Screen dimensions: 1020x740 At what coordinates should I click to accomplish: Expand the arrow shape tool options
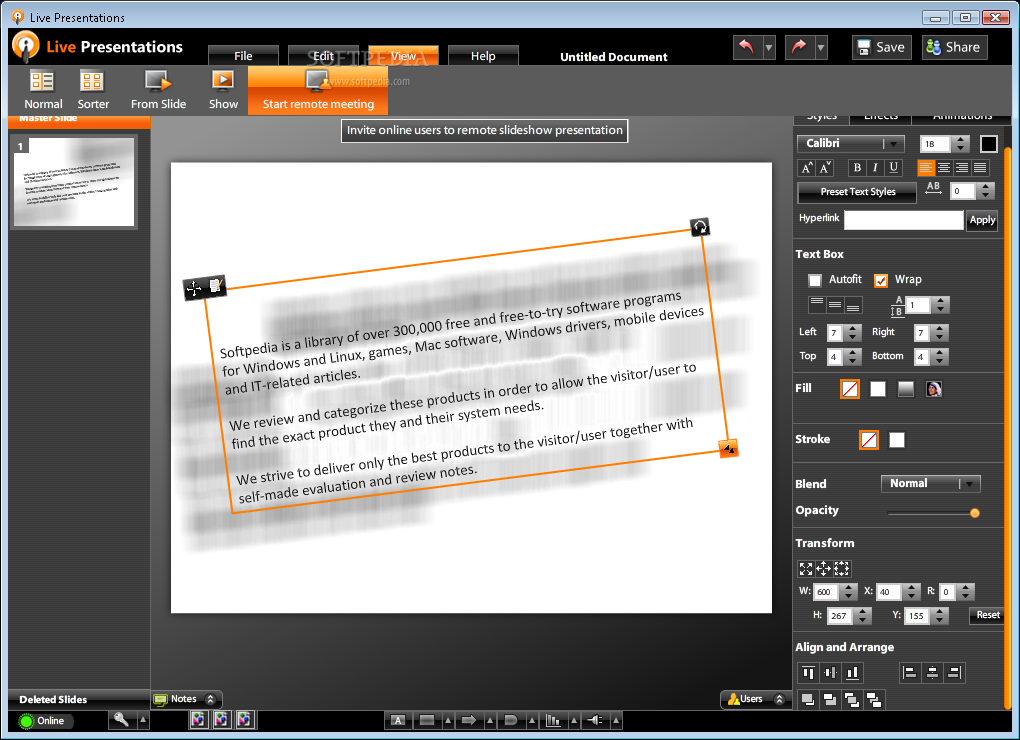(490, 720)
